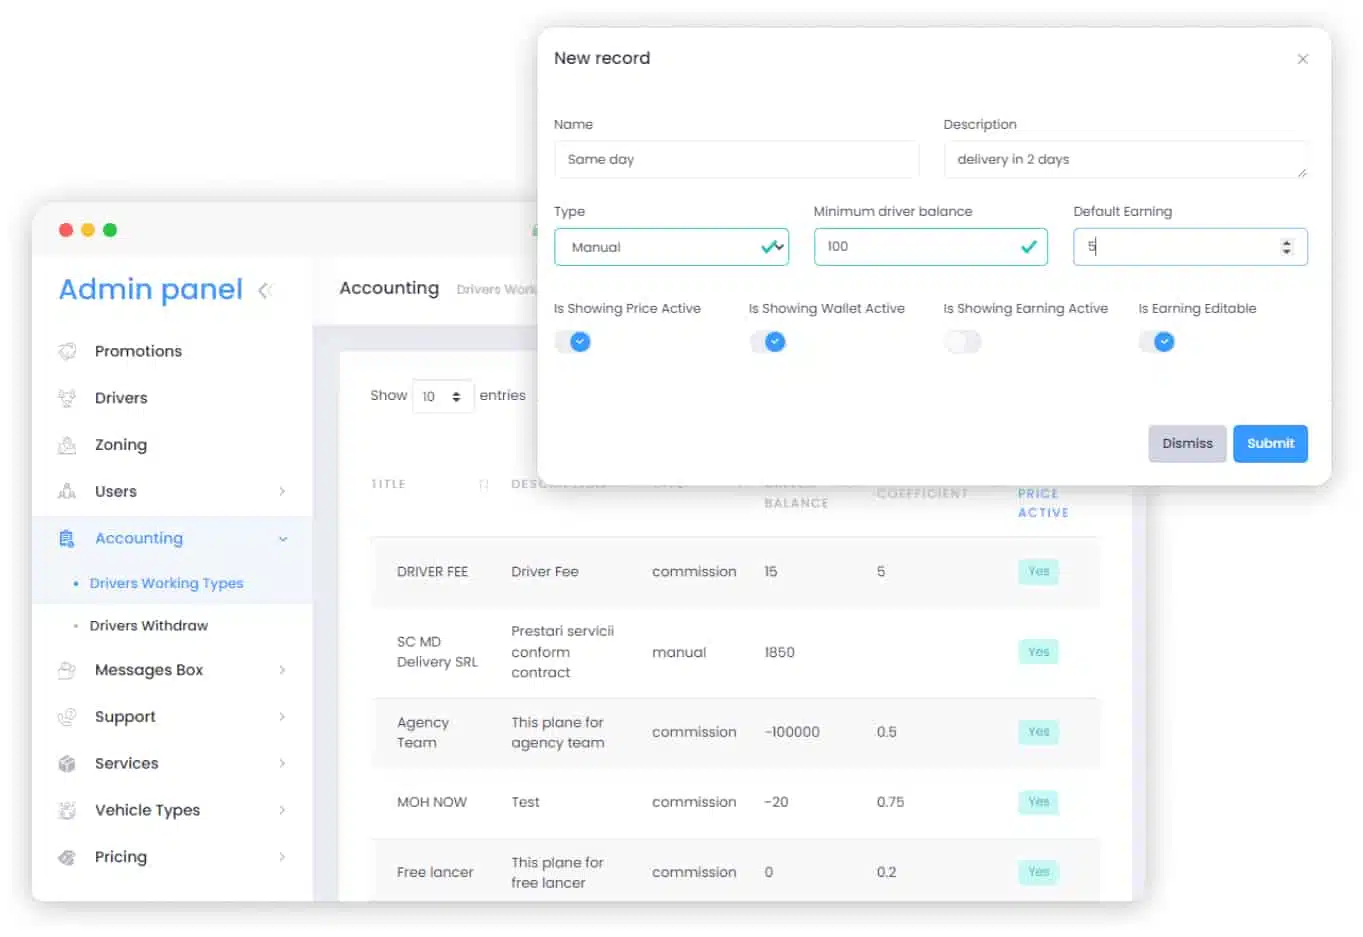Click the Accounting ledger icon
Screen dimensions: 1363x937
coord(67,538)
